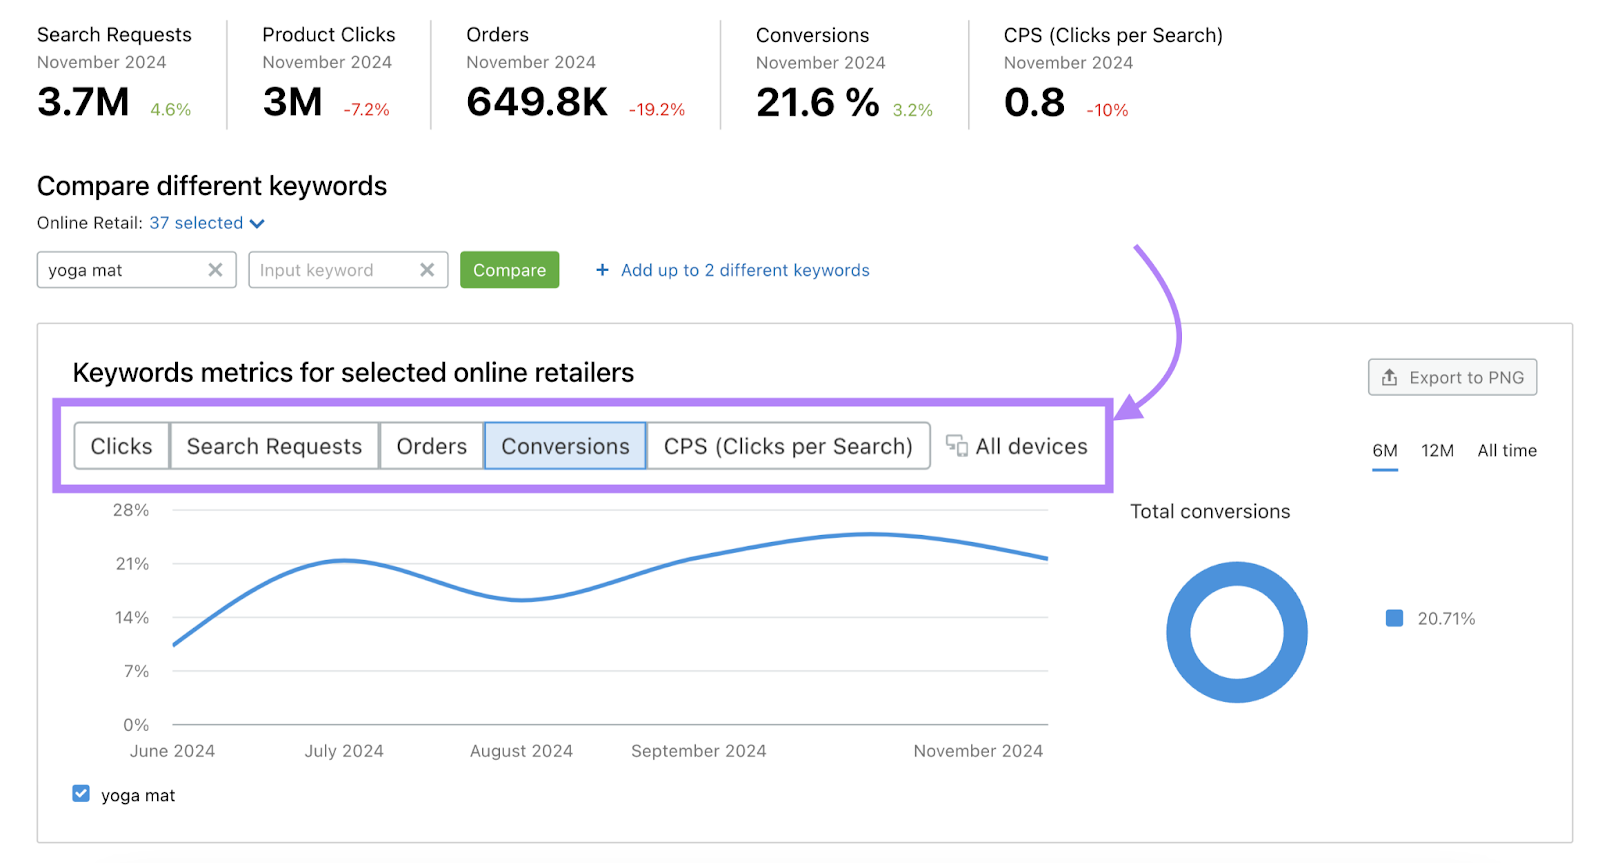Click the Input keyword text field
The width and height of the screenshot is (1600, 863).
(330, 270)
